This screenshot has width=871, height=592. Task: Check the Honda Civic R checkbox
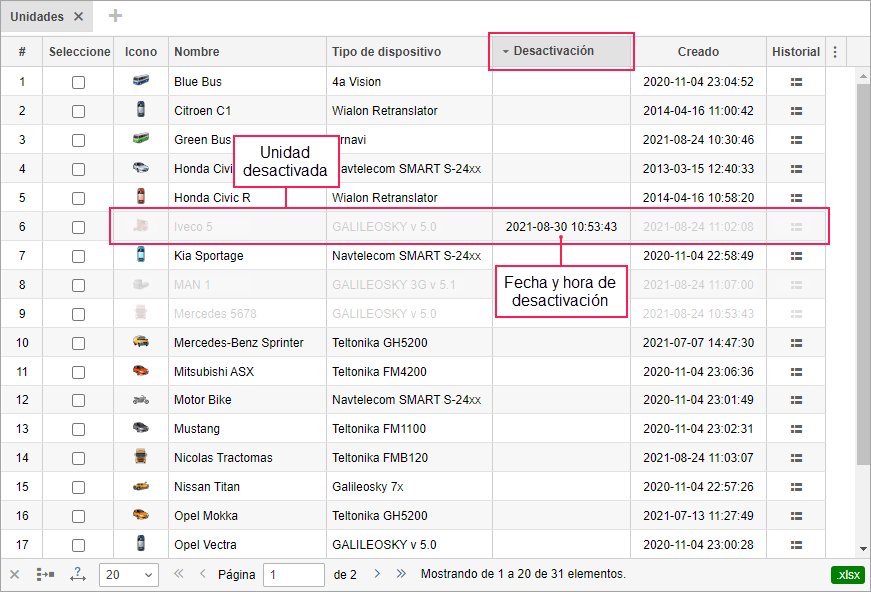tap(78, 199)
